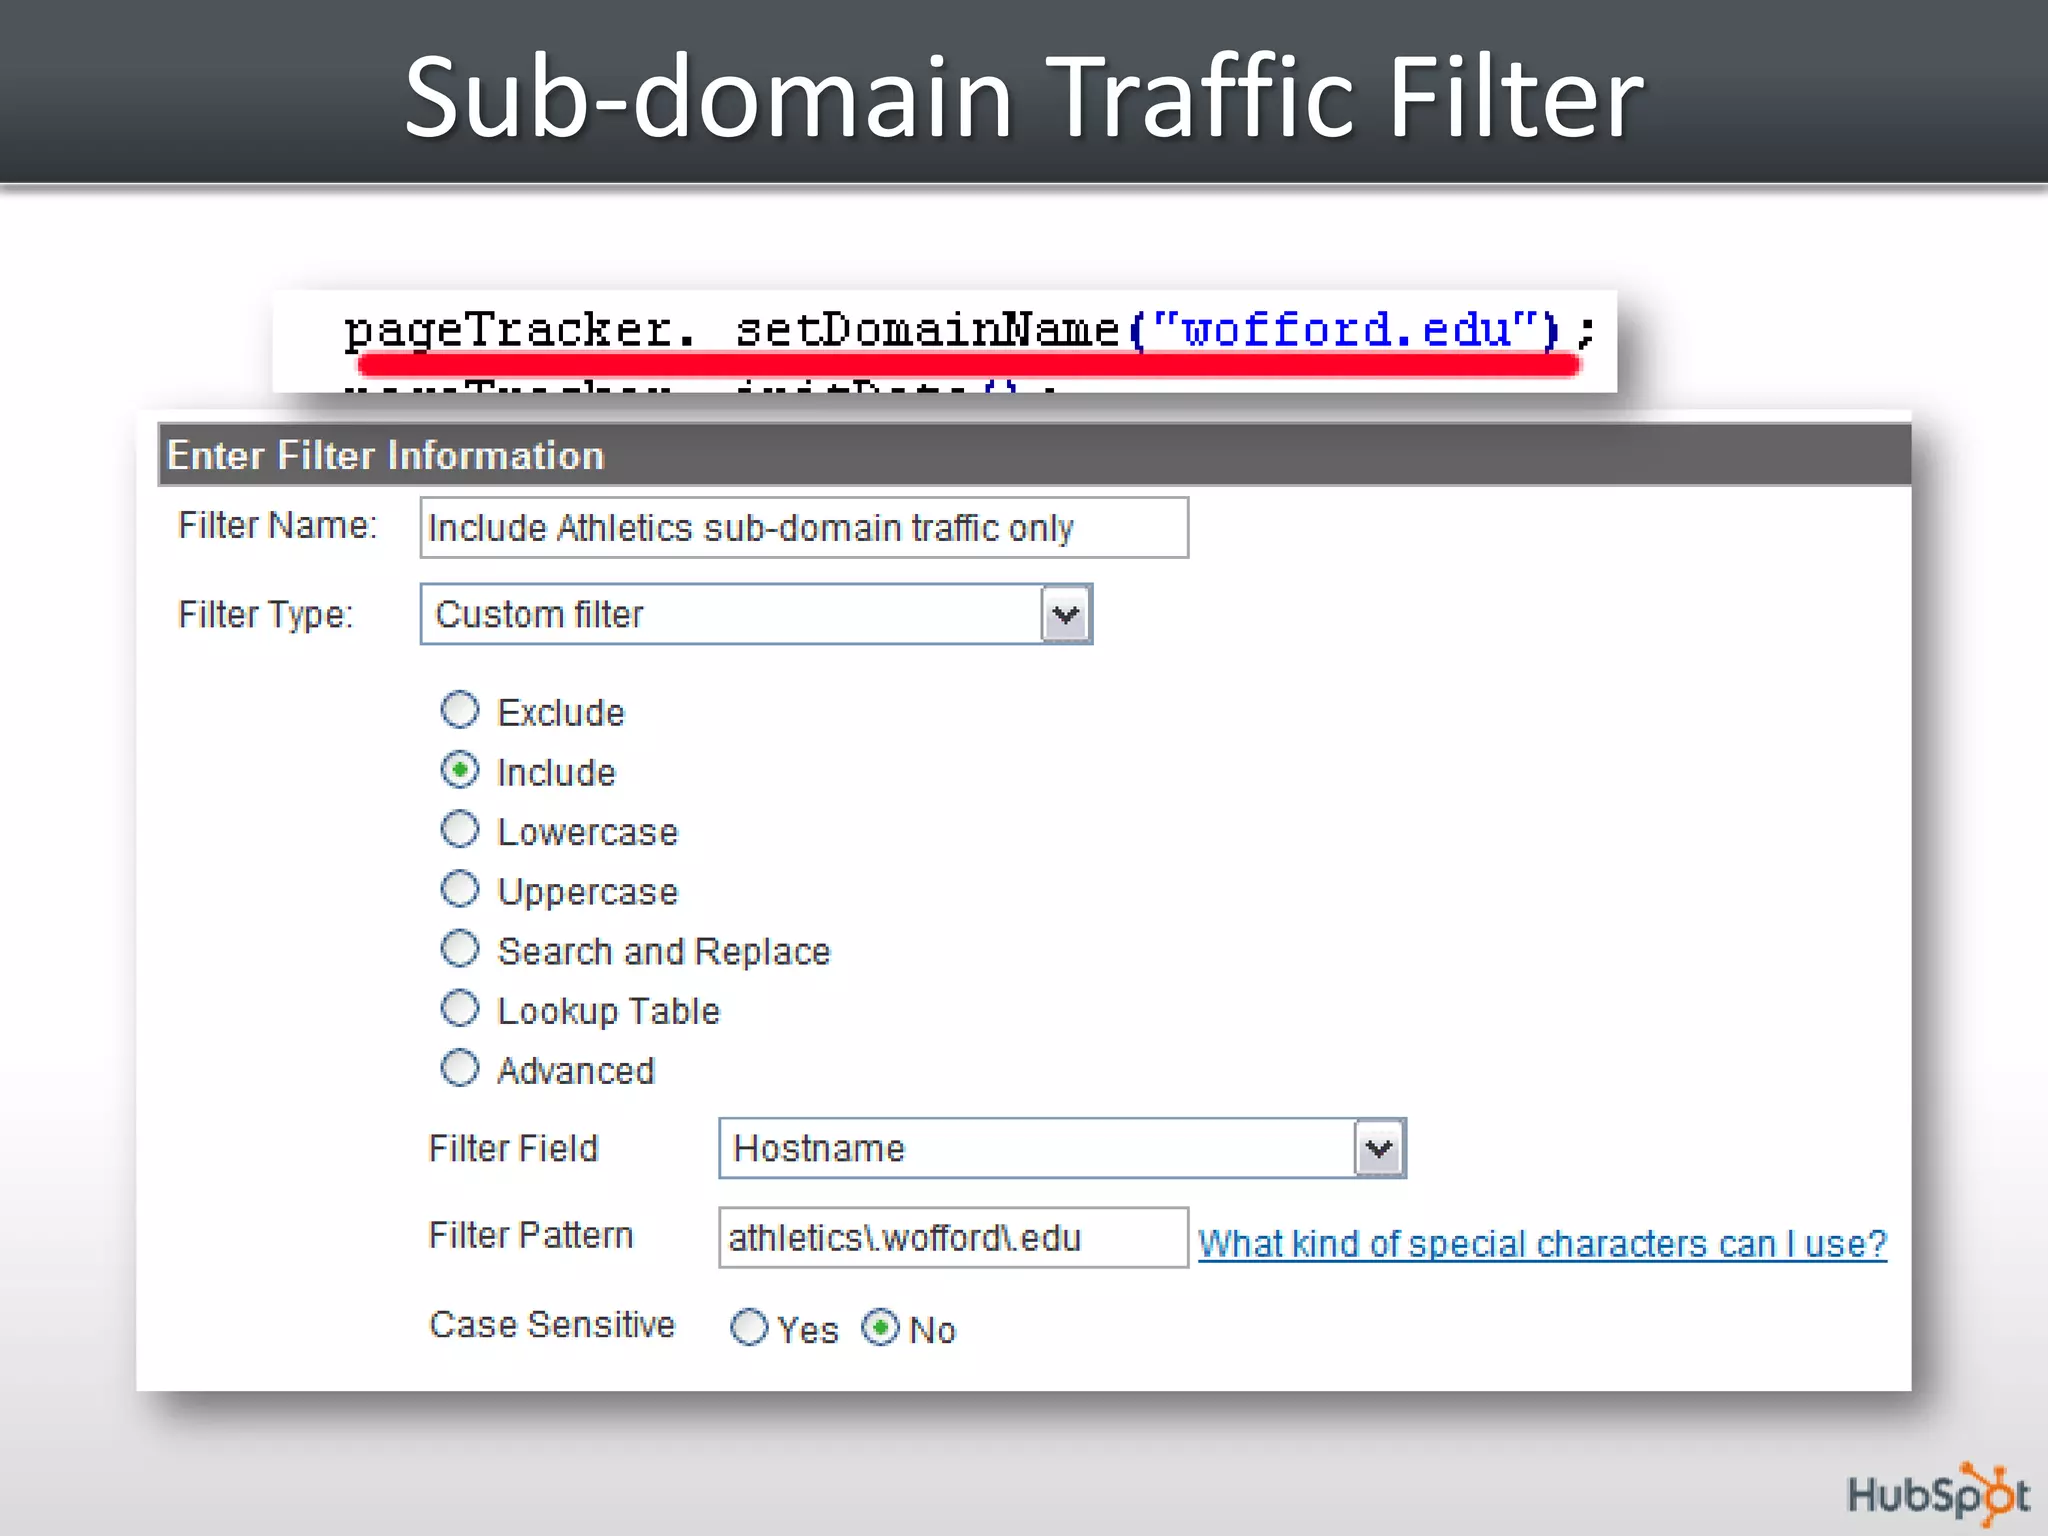The width and height of the screenshot is (2048, 1536).
Task: Click the Sub-domain Traffic Filter title
Action: (1023, 97)
